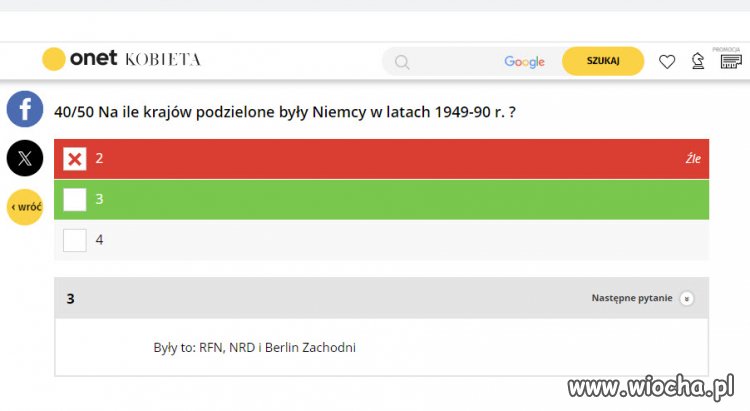
Task: Open favorites heart icon
Action: pyautogui.click(x=667, y=62)
